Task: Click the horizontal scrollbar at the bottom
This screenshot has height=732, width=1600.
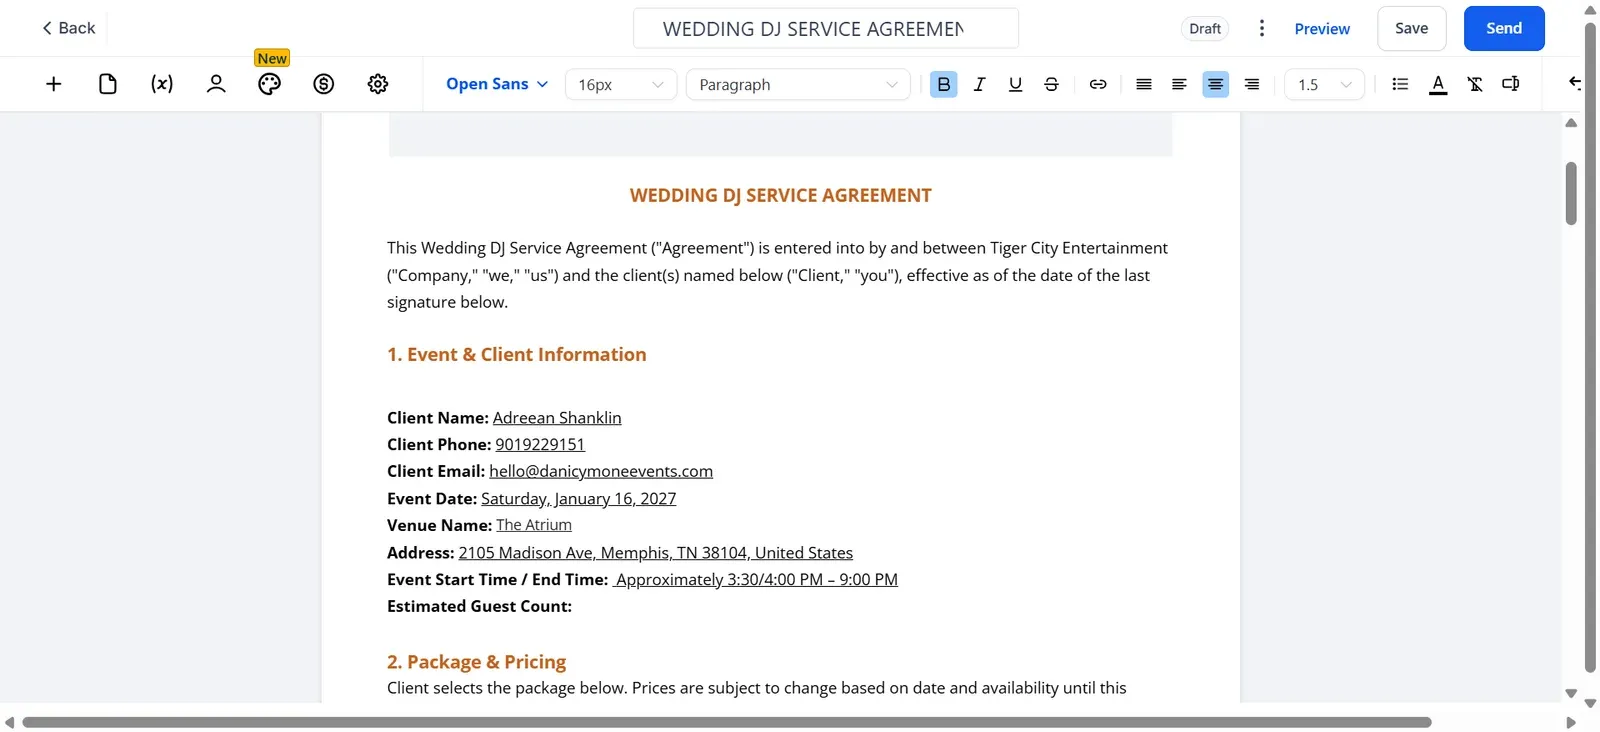Action: point(727,722)
